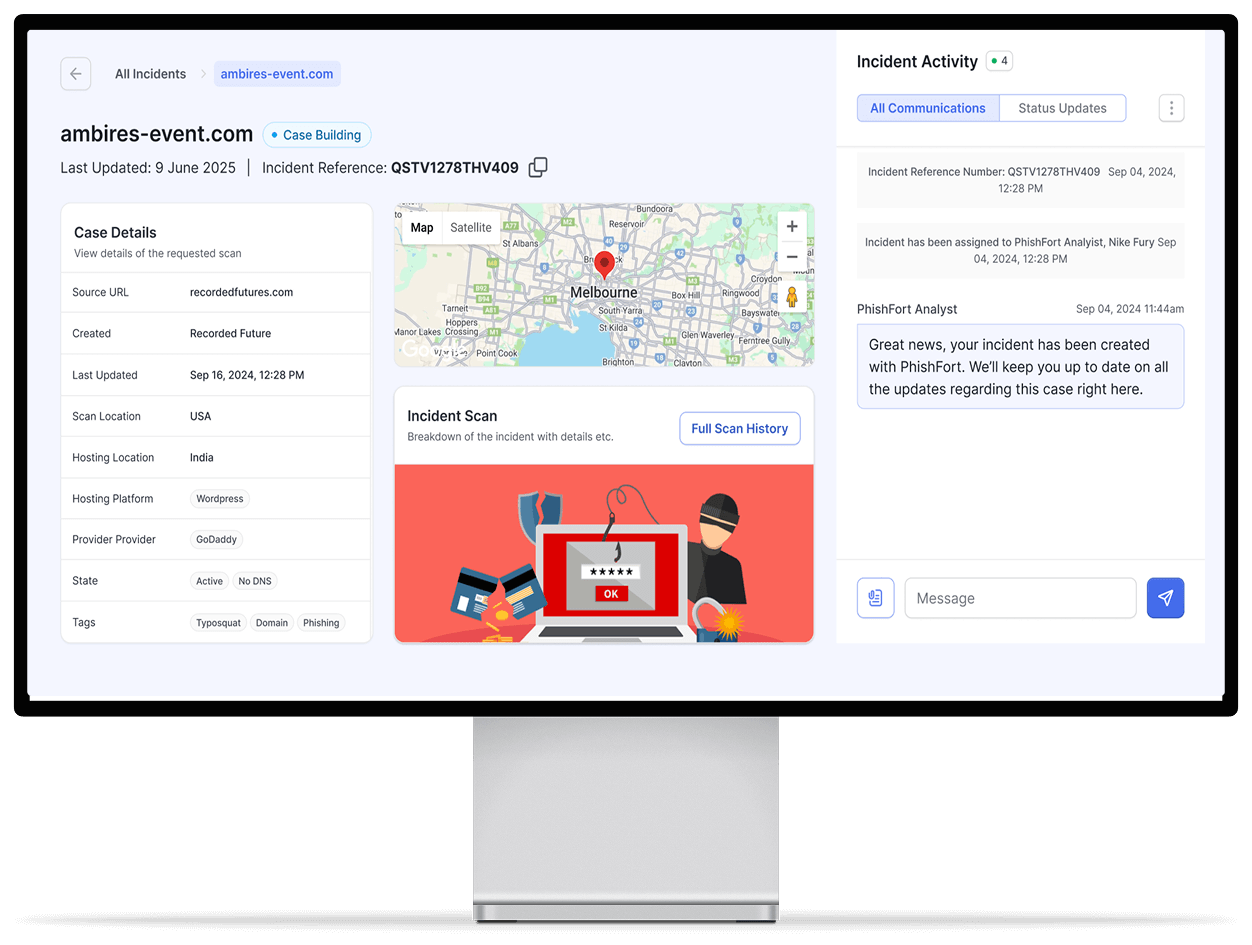This screenshot has height=945, width=1252.
Task: Activate Street View with the Pegman icon
Action: [791, 295]
